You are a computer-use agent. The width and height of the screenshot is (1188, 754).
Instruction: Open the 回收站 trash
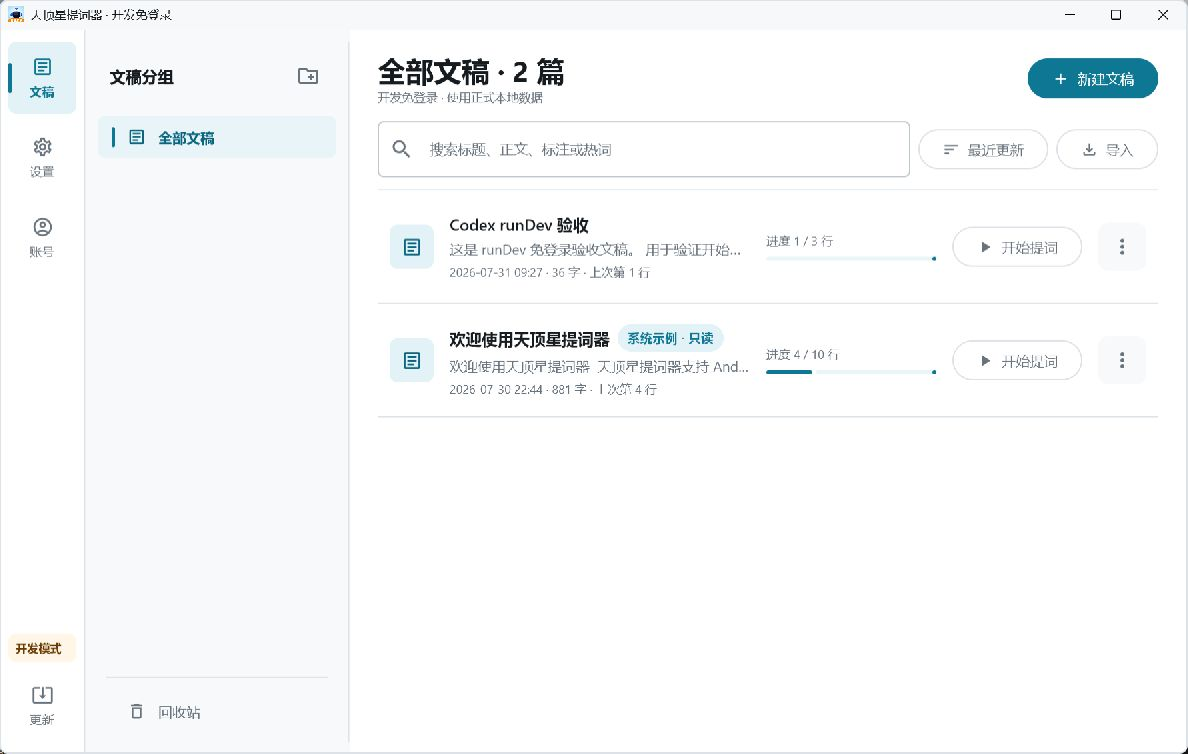click(165, 712)
